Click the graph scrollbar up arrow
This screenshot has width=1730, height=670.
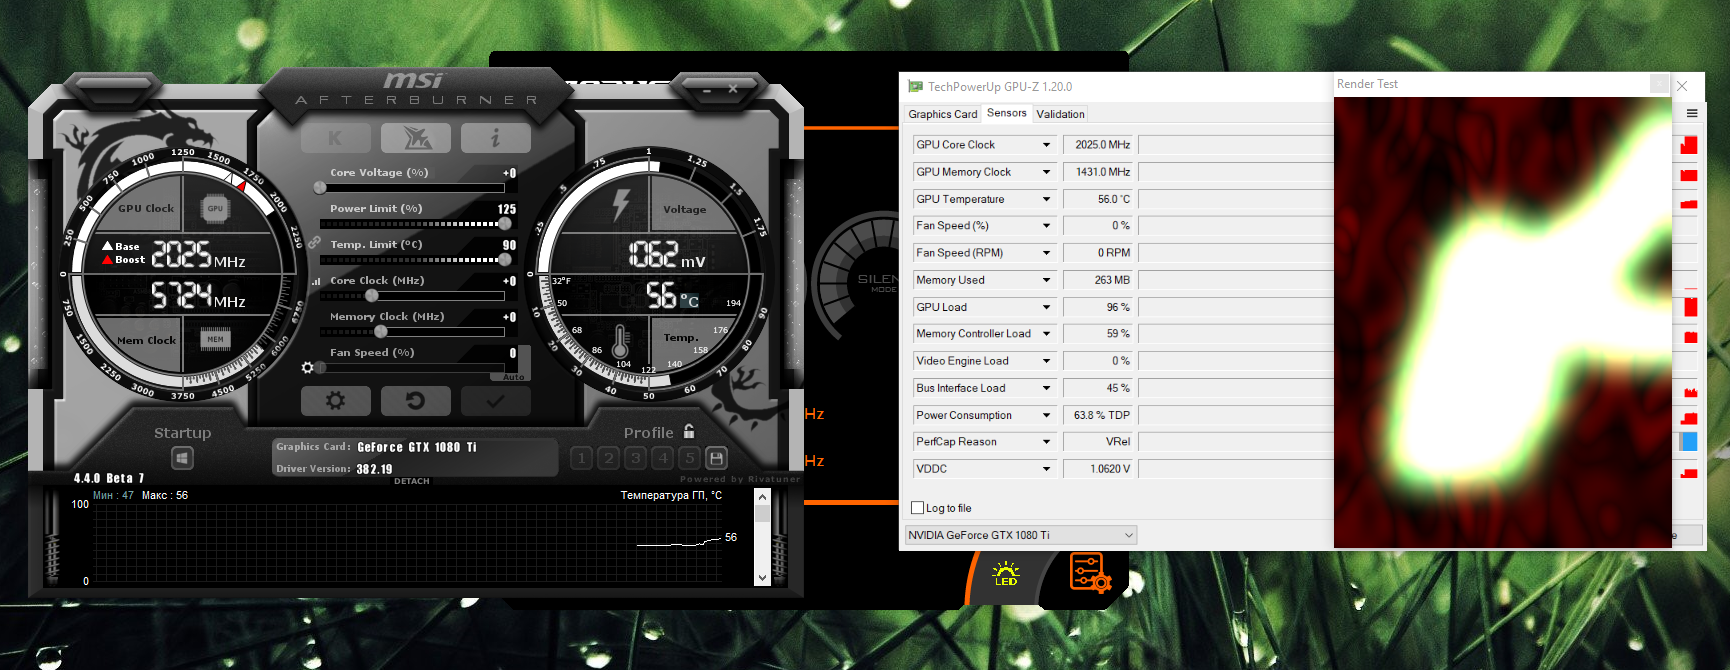click(x=763, y=497)
